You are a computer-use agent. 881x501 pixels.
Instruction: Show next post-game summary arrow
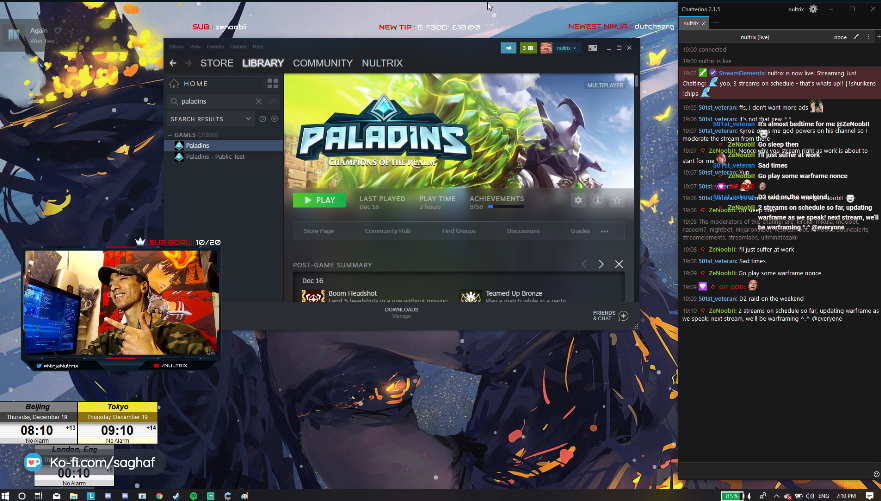click(601, 264)
